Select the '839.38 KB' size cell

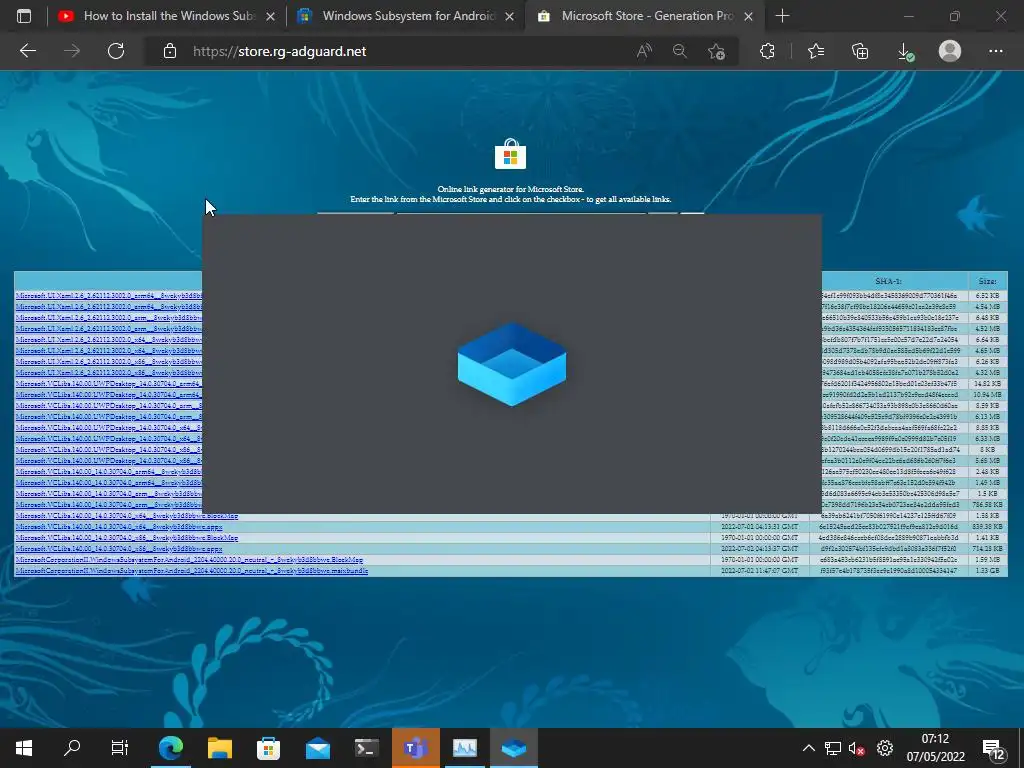point(987,526)
